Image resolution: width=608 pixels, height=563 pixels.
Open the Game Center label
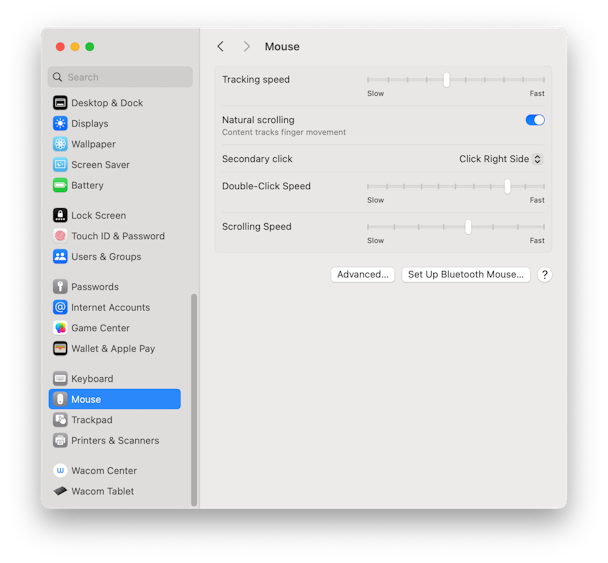tap(100, 328)
